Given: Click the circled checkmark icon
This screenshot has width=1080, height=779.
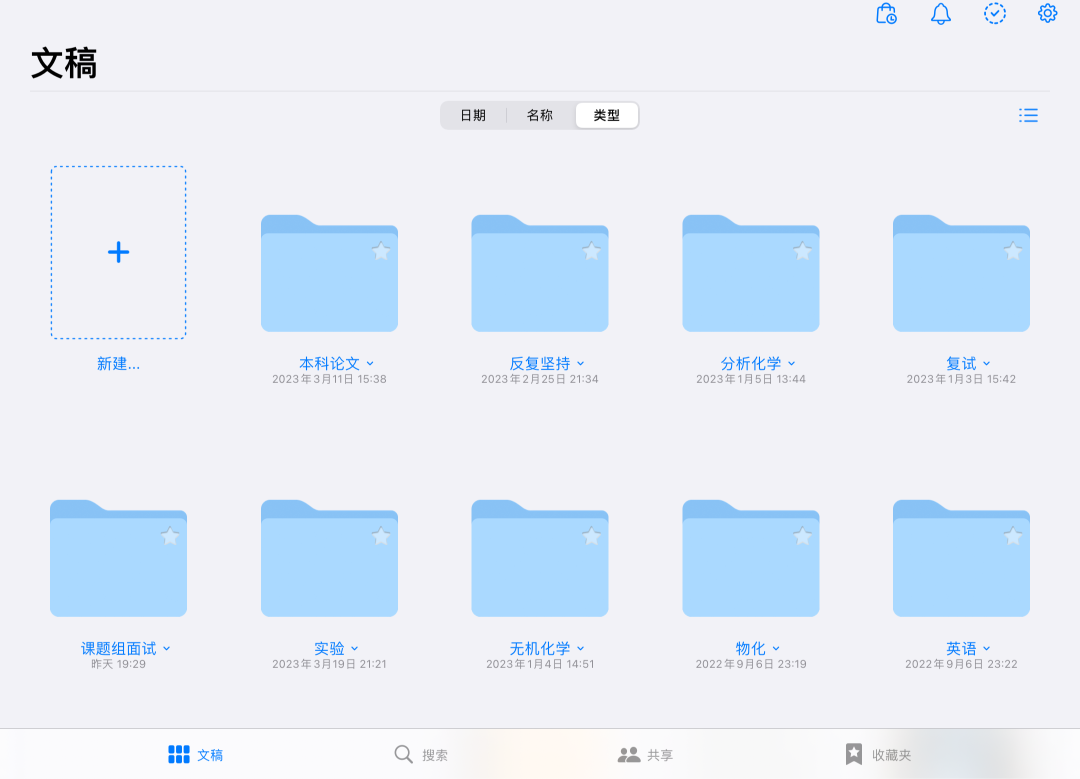Looking at the screenshot, I should click(994, 14).
